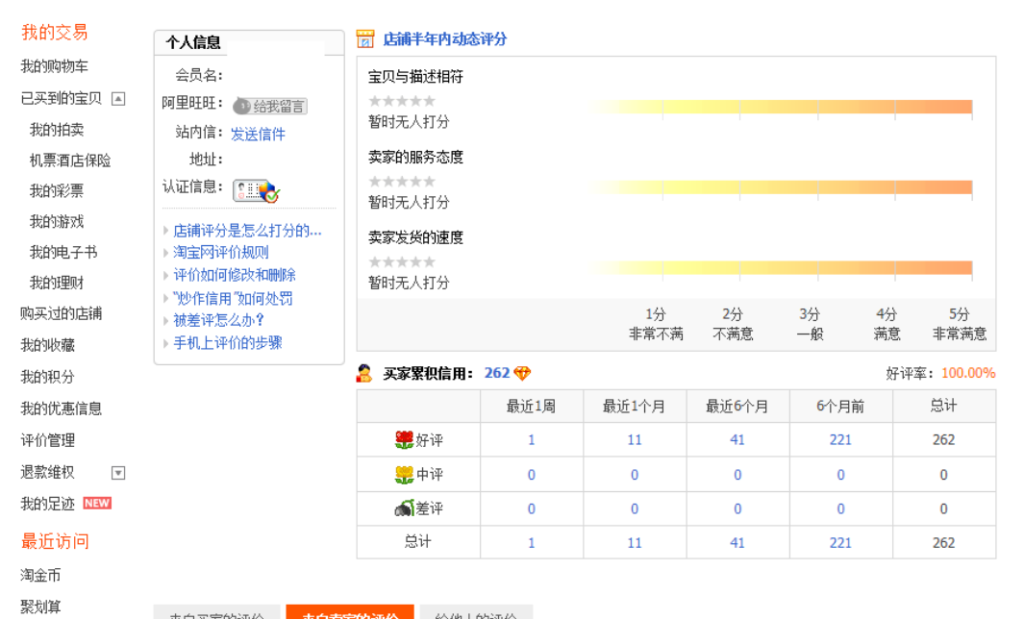The height and width of the screenshot is (619, 1024).
Task: Click the yellow flower 中评 icon
Action: point(404,474)
